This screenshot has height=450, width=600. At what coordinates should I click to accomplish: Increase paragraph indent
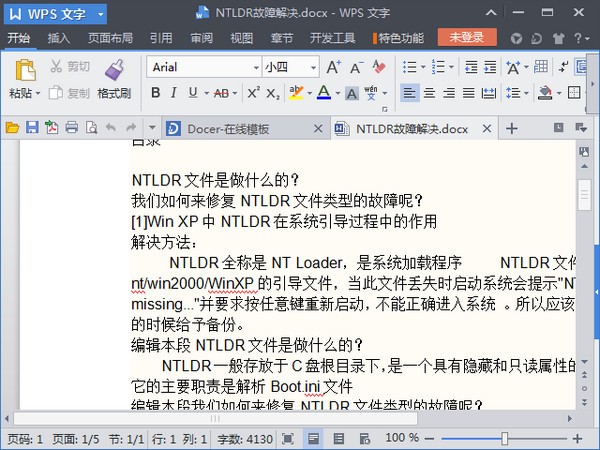[490, 67]
